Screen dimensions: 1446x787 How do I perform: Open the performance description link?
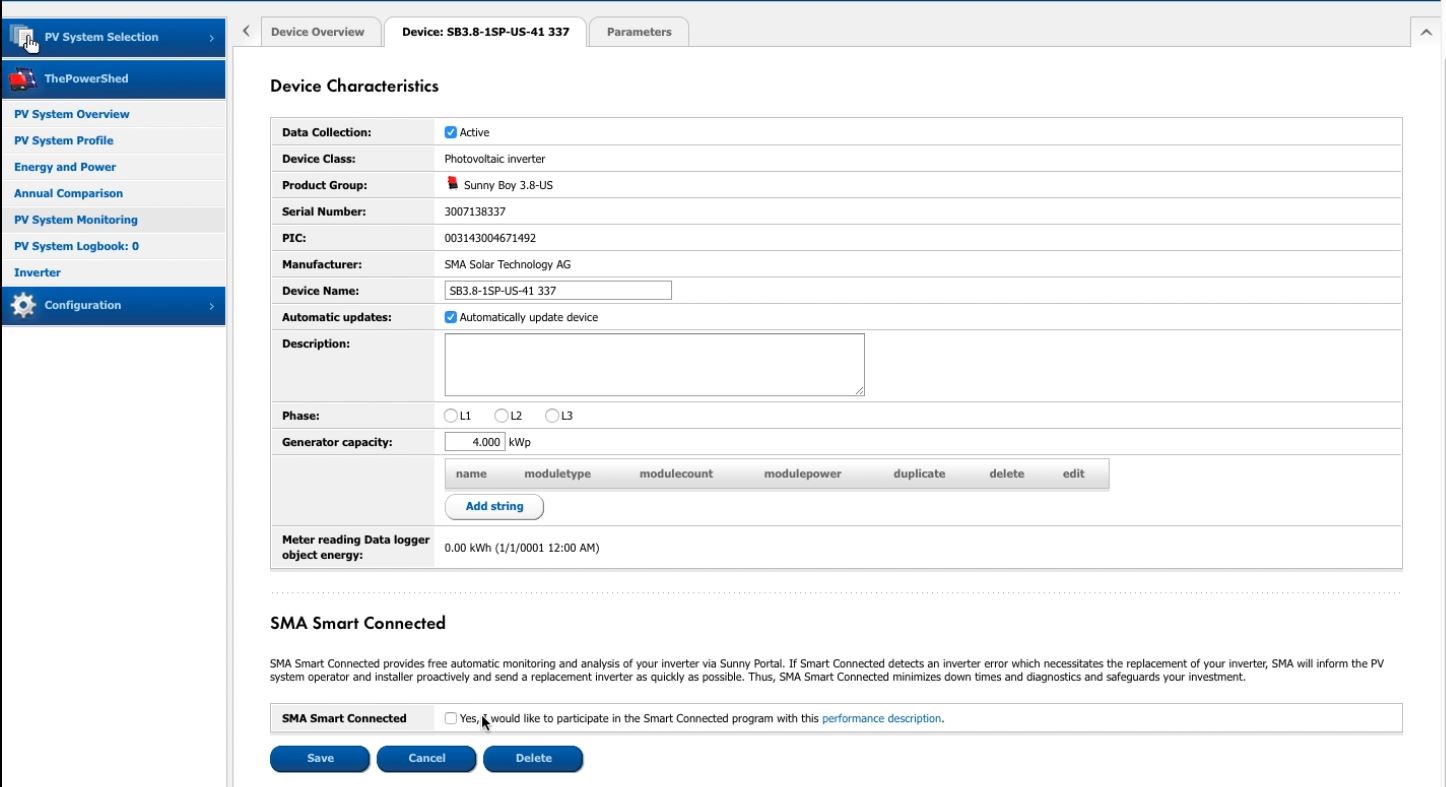click(881, 718)
